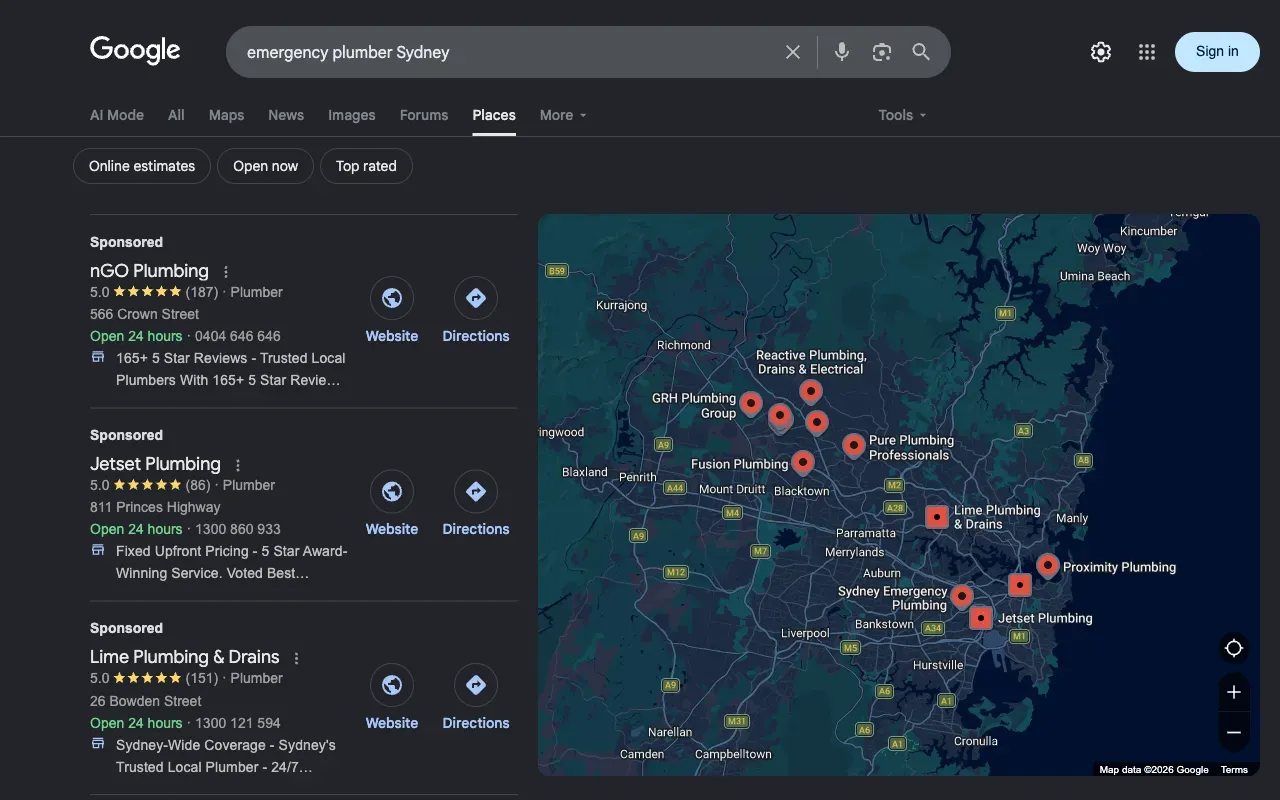Expand the Tools dropdown
The height and width of the screenshot is (800, 1280).
click(x=902, y=115)
